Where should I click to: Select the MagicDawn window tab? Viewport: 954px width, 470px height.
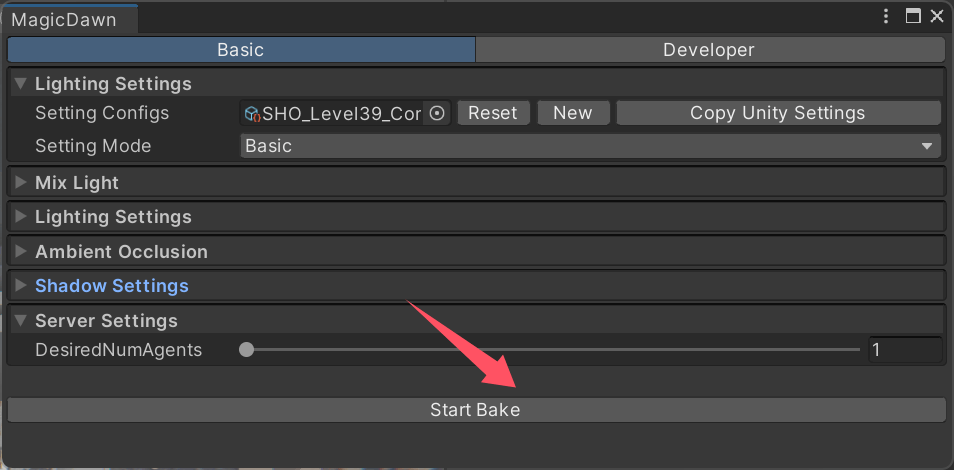pos(64,19)
